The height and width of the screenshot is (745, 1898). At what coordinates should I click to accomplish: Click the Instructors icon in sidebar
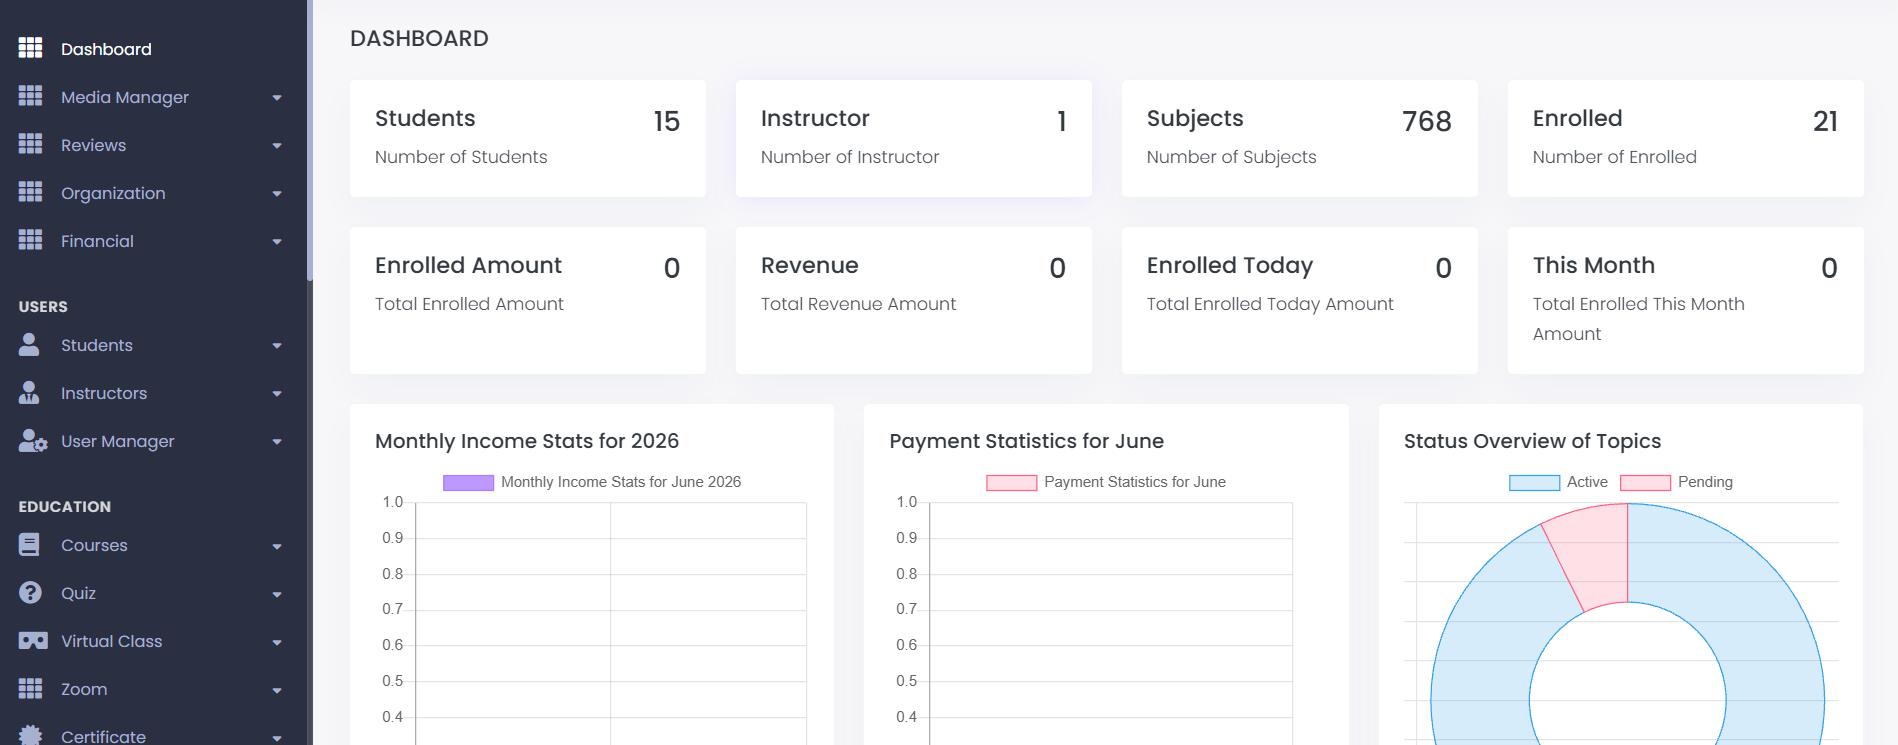coord(29,392)
